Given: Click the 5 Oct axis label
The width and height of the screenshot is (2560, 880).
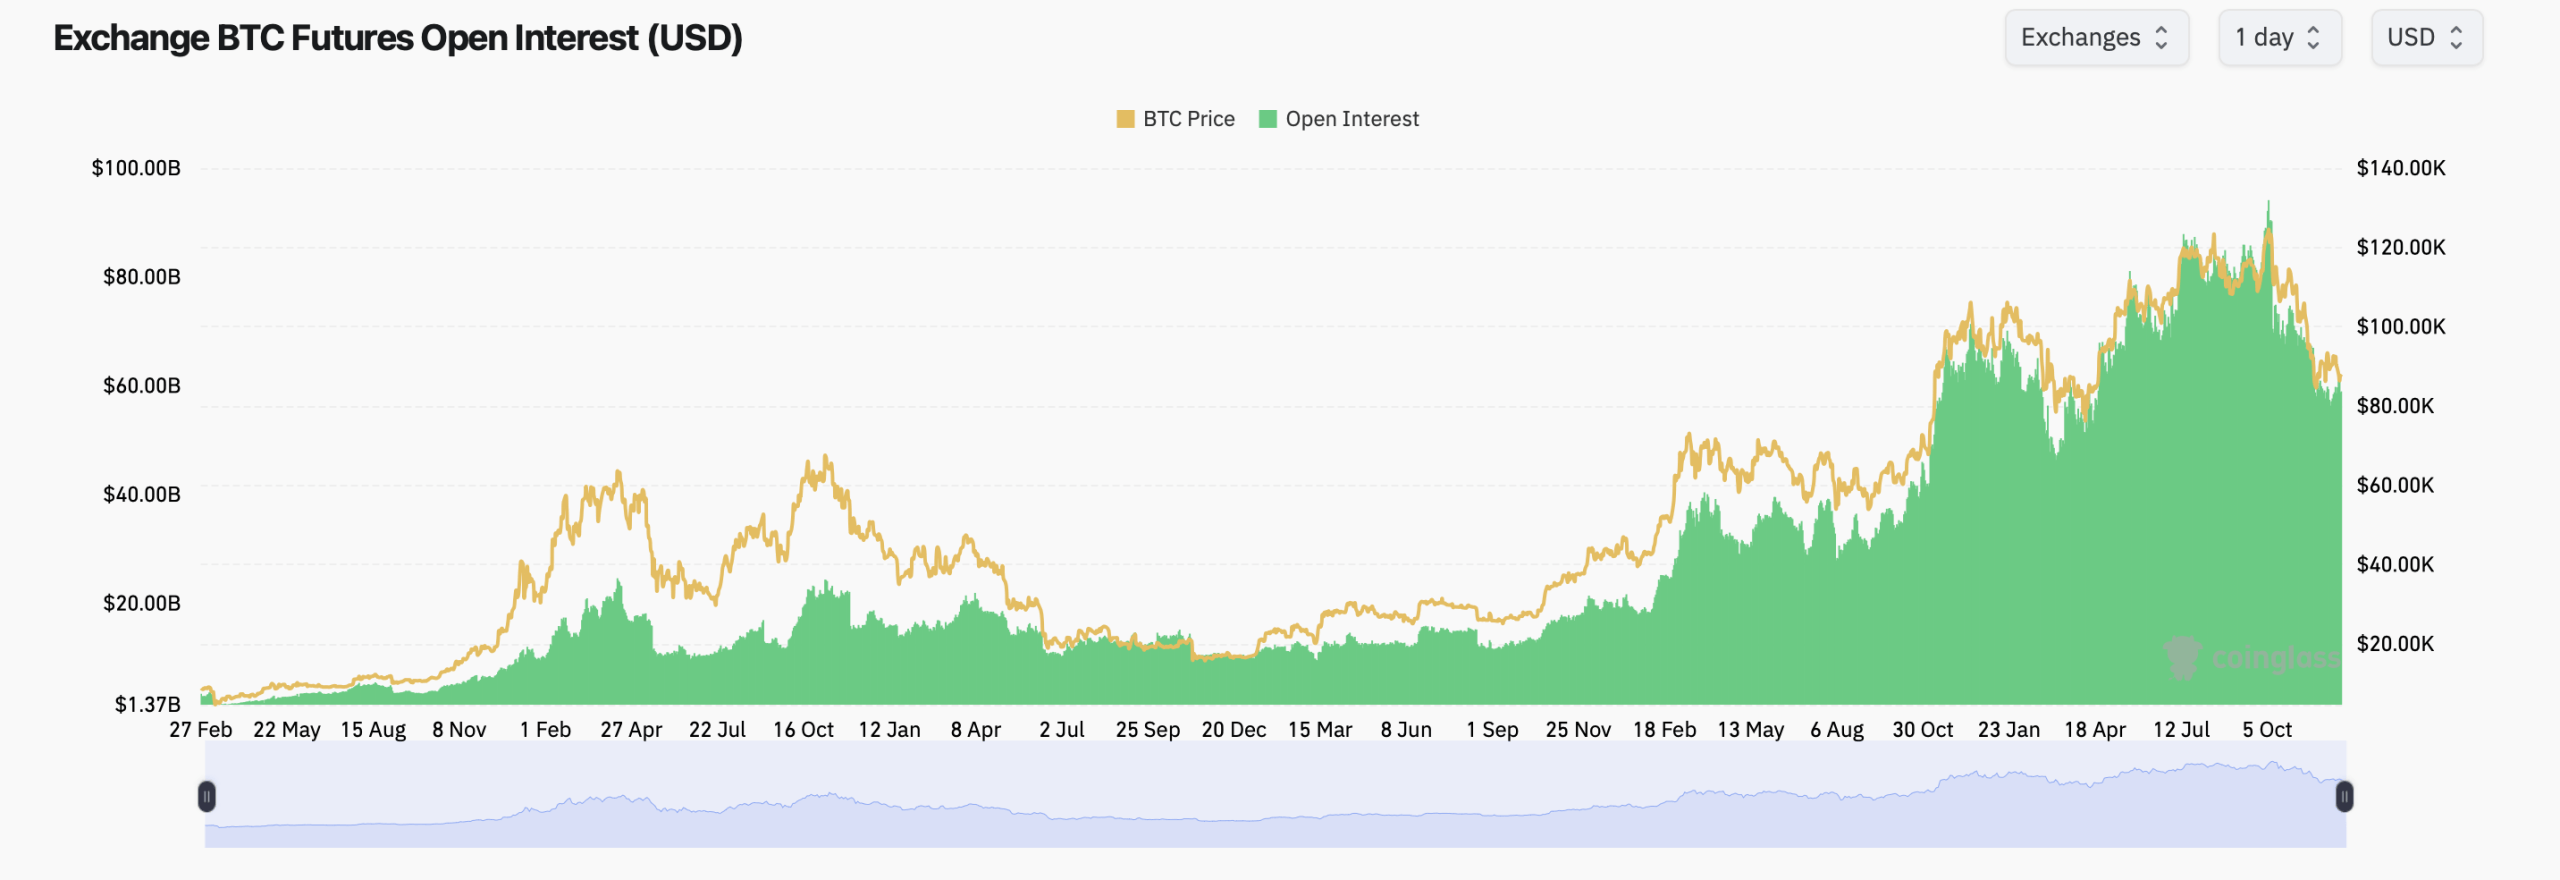Looking at the screenshot, I should [x=2269, y=730].
